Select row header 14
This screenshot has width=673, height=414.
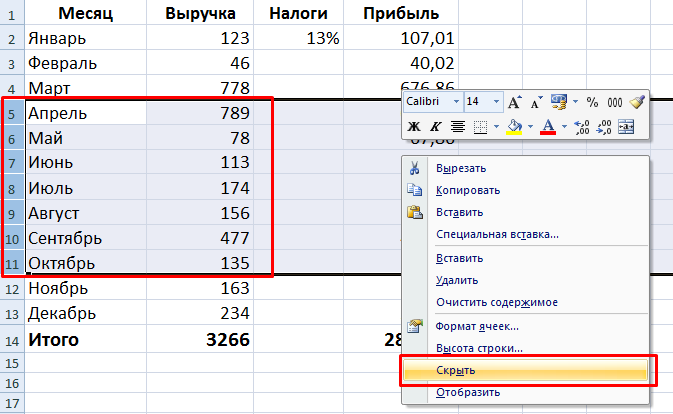coord(12,340)
